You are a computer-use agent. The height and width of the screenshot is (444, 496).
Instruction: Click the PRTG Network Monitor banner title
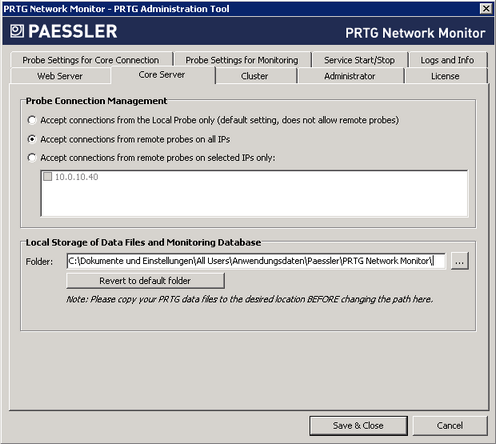(415, 33)
